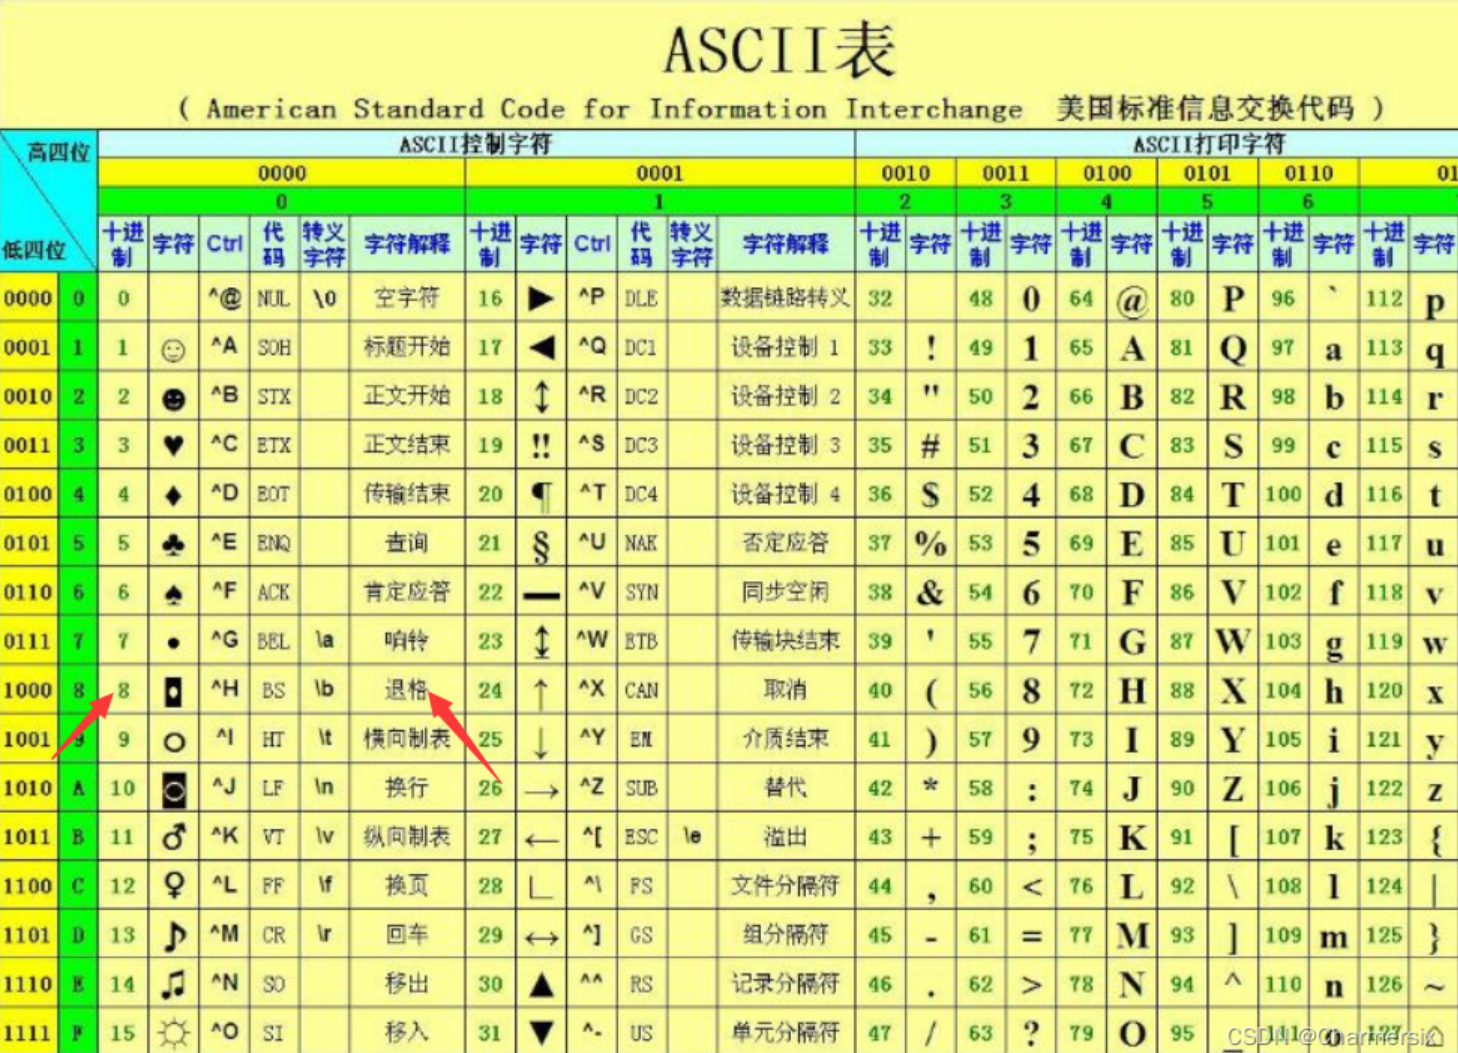Select the "单元分隔符" description cell
Viewport: 1458px width, 1053px height.
(785, 1032)
